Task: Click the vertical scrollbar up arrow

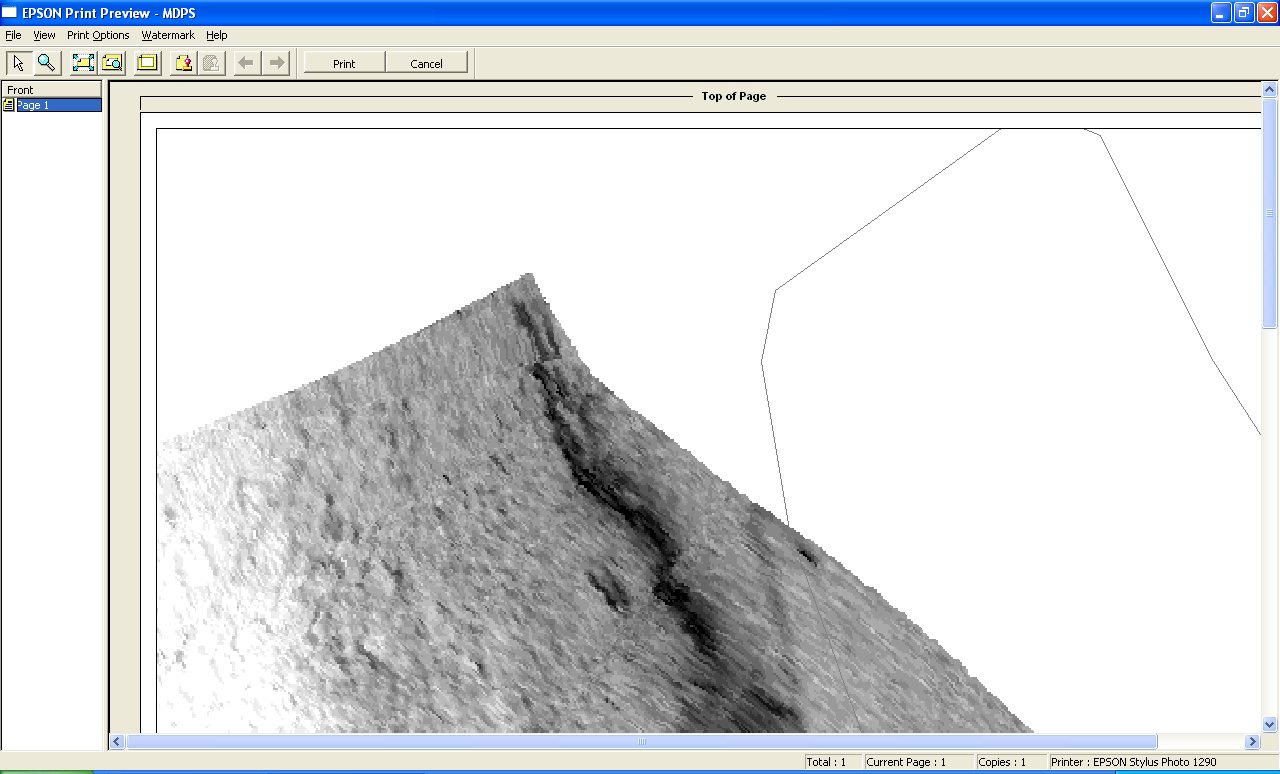Action: 1270,90
